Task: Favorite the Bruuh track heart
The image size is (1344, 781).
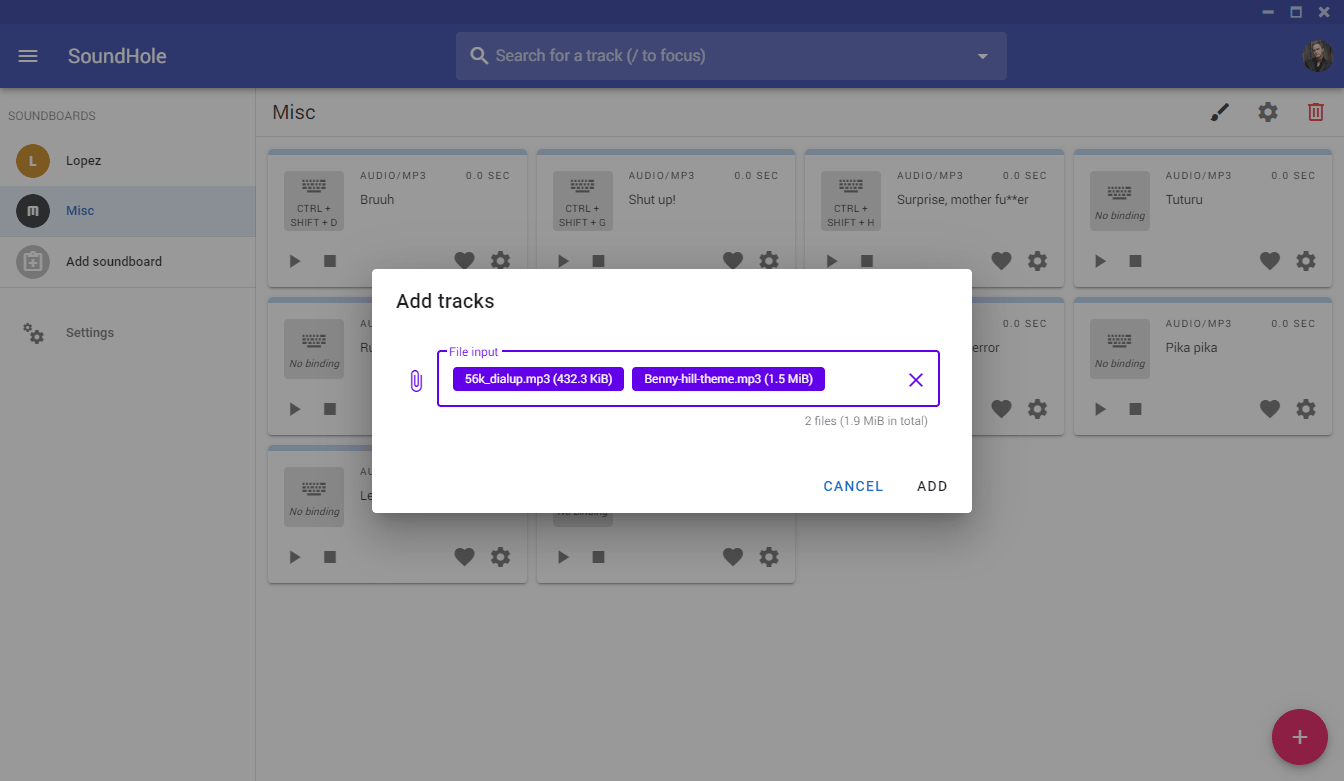Action: [464, 260]
